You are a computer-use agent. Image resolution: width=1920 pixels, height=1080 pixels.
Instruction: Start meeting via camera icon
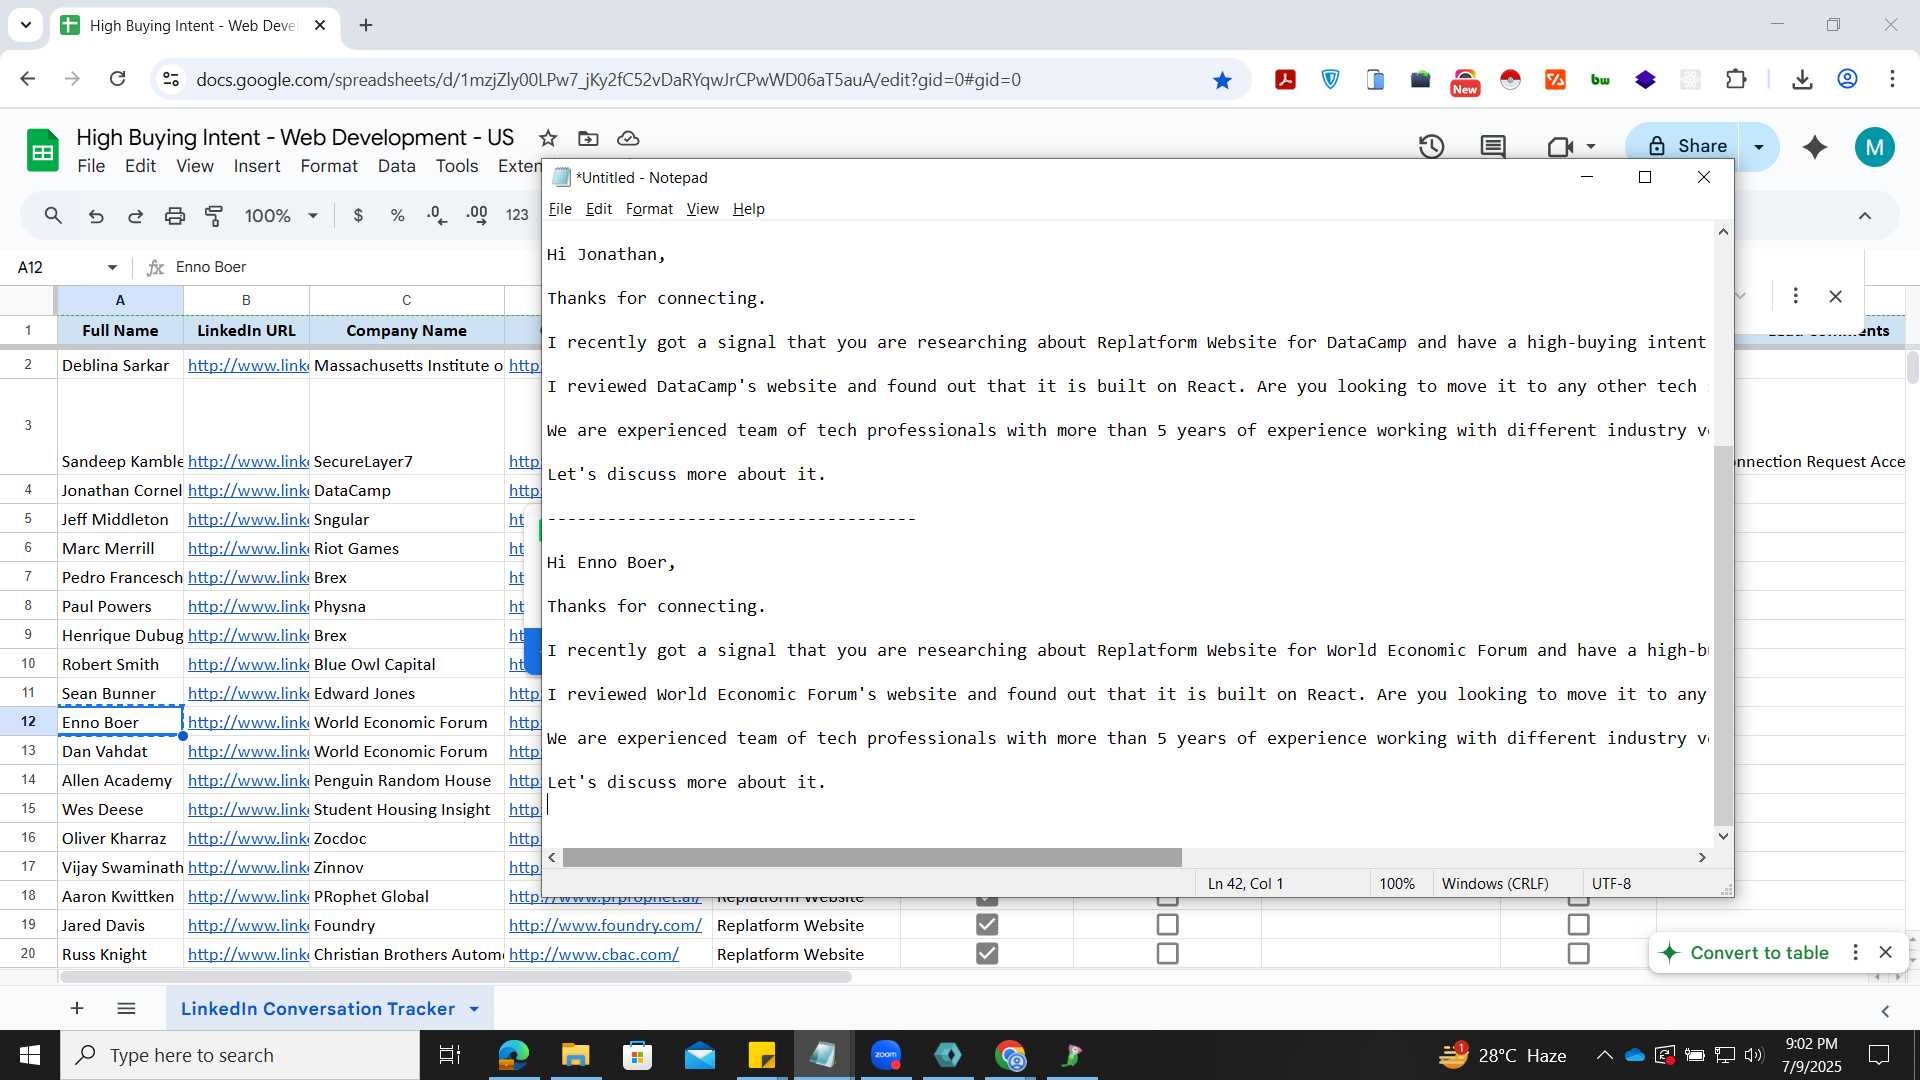[1559, 146]
